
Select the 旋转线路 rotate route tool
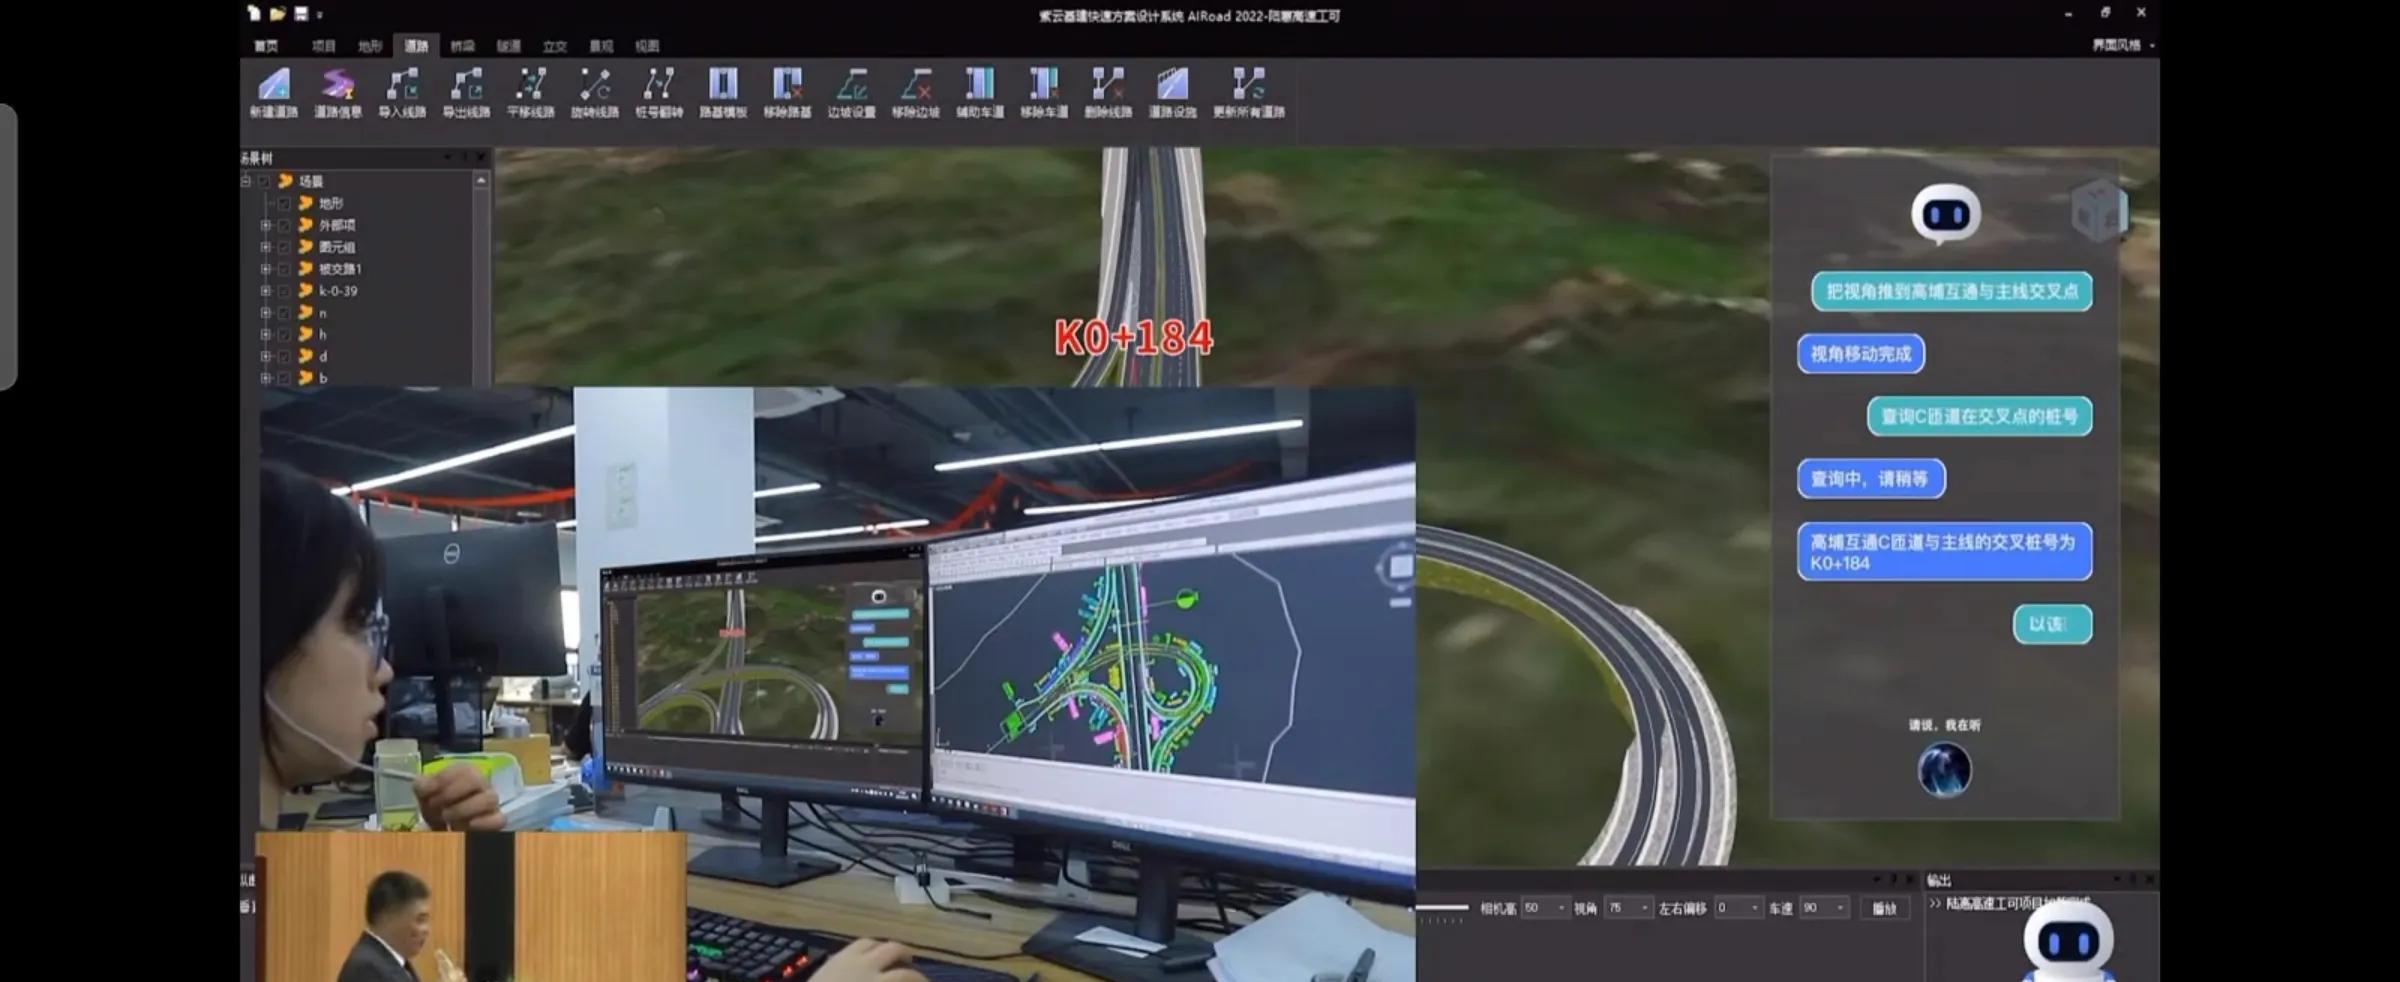(595, 93)
